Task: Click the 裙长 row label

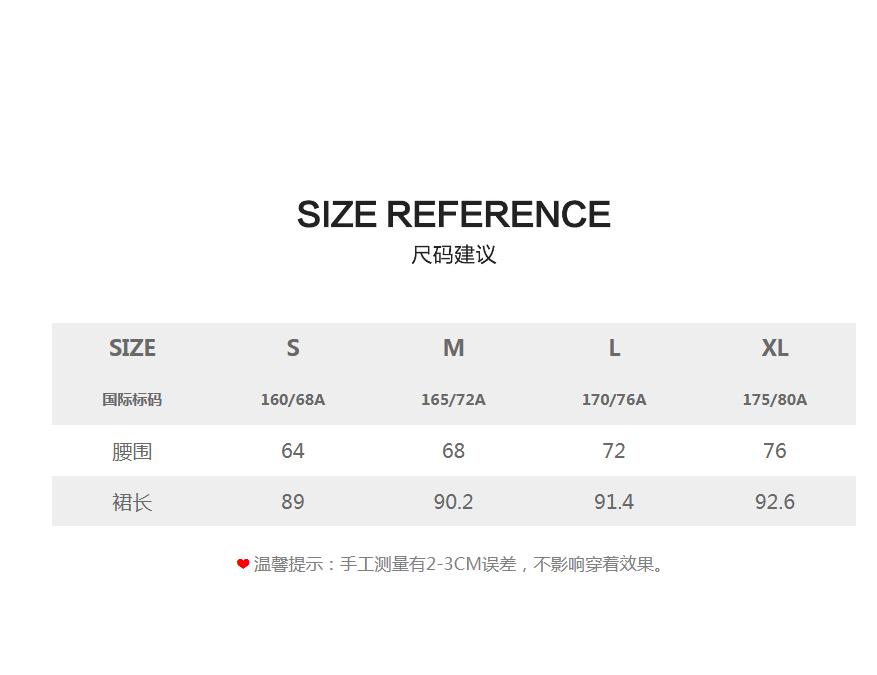Action: pyautogui.click(x=132, y=502)
